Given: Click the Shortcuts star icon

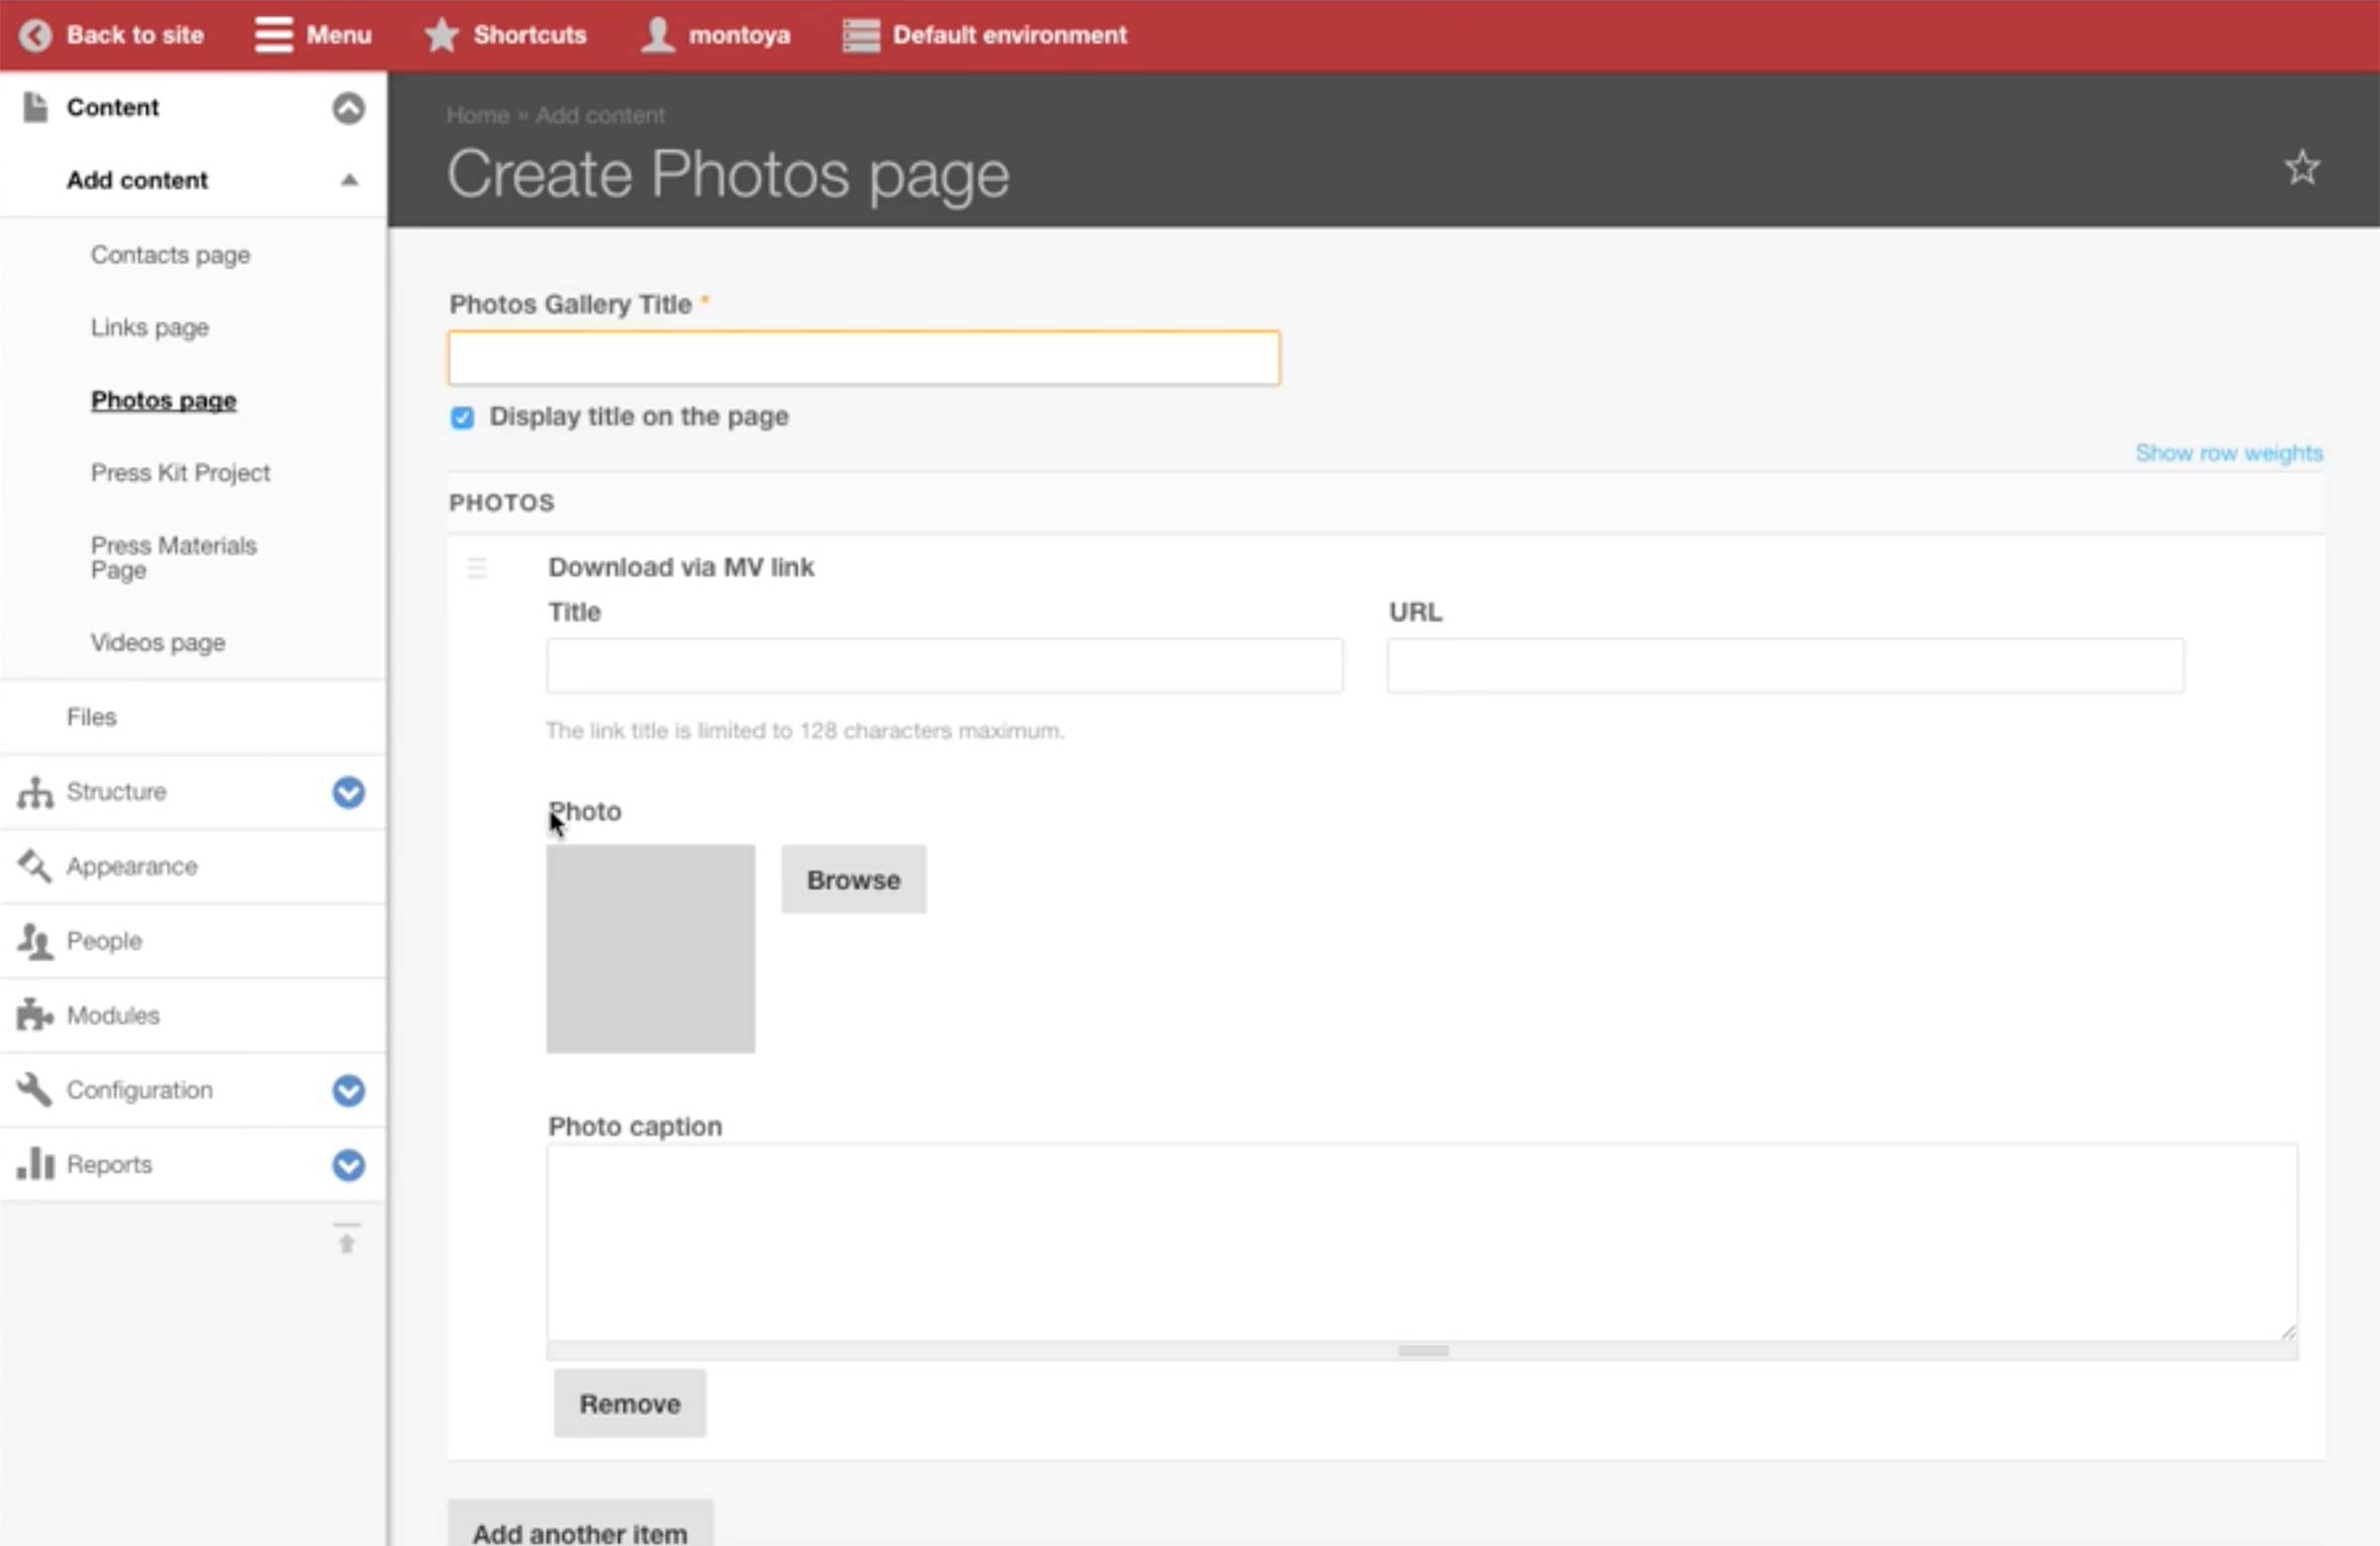Looking at the screenshot, I should tap(441, 35).
